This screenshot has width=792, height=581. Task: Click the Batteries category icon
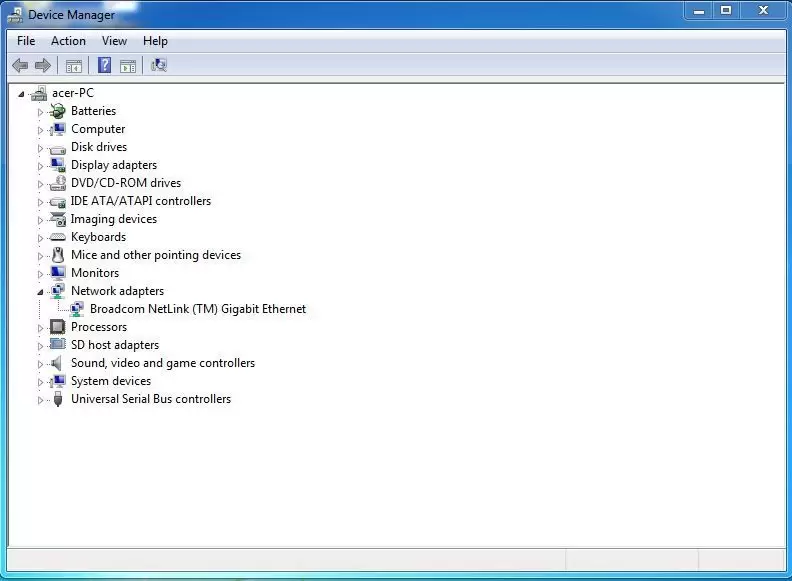coord(58,111)
